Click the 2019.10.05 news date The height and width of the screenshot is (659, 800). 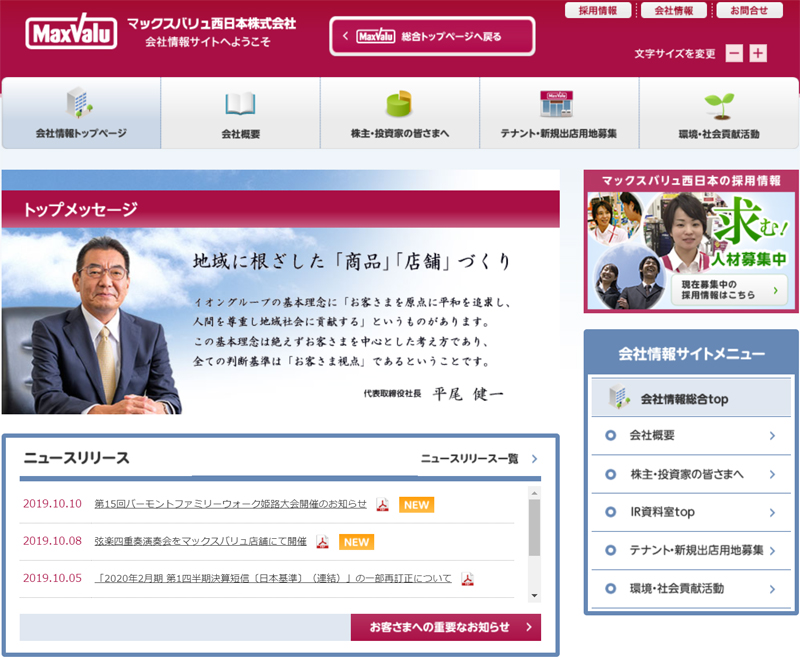[52, 578]
